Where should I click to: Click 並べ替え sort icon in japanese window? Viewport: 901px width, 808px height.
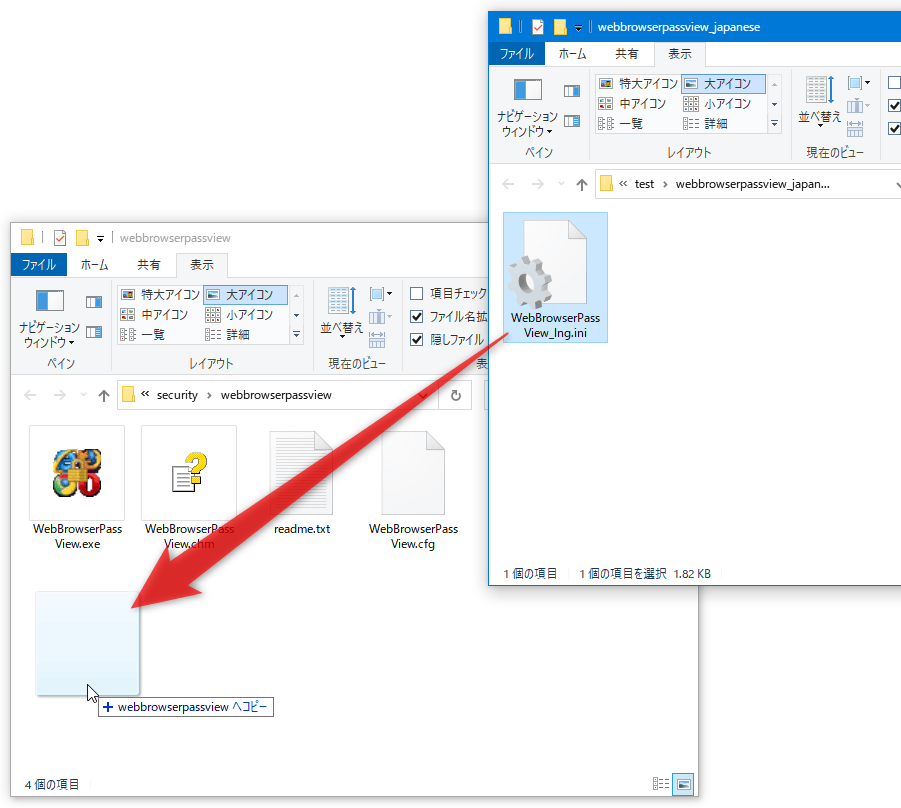[x=820, y=100]
